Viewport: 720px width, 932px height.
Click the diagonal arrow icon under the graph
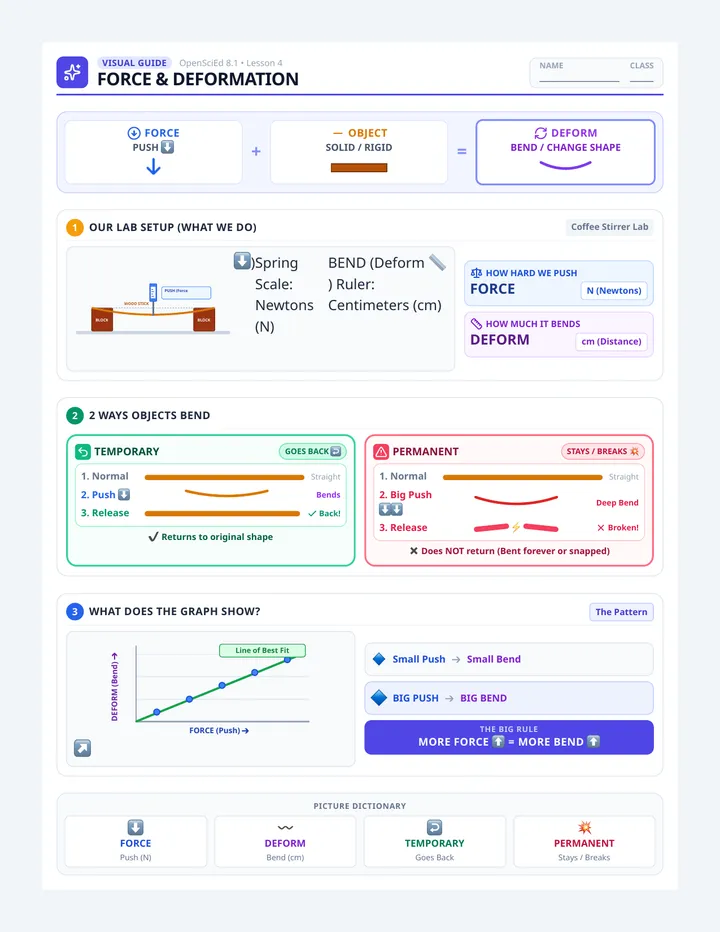pos(83,748)
